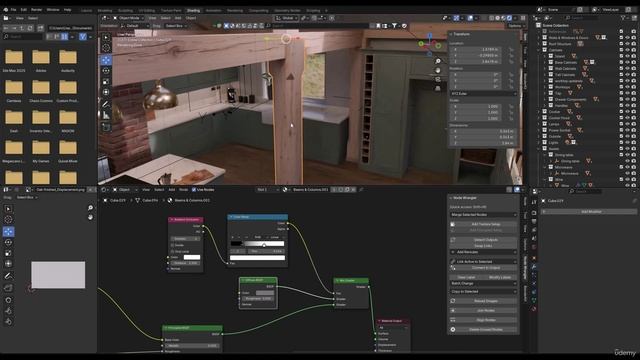This screenshot has width=640, height=360.
Task: Click Add Texture Setup button
Action: coord(486,224)
